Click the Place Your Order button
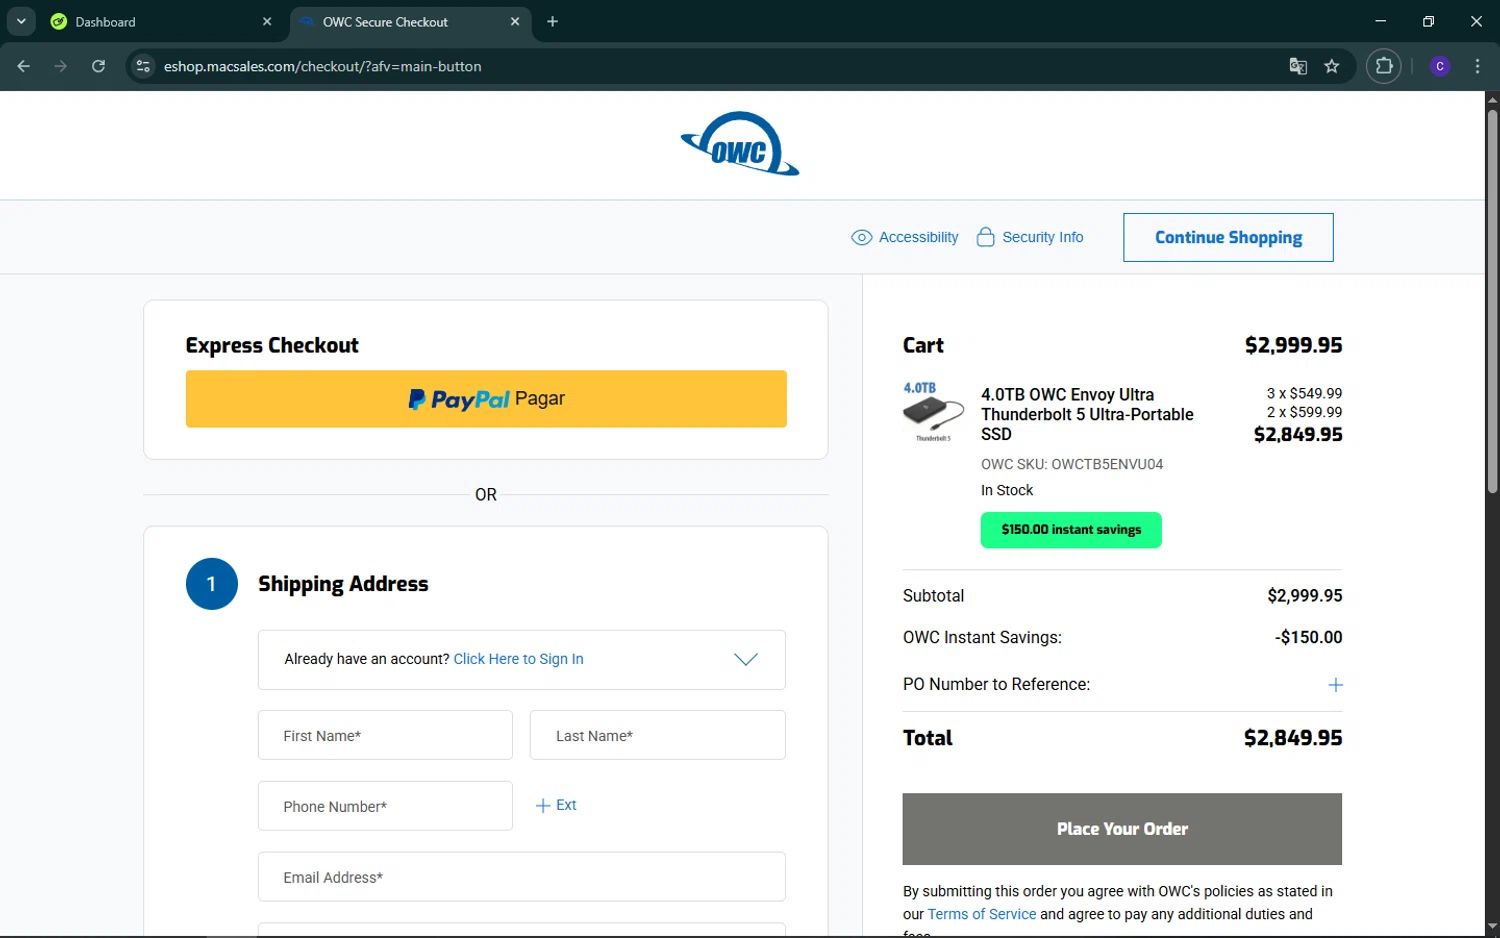1500x938 pixels. 1122,829
